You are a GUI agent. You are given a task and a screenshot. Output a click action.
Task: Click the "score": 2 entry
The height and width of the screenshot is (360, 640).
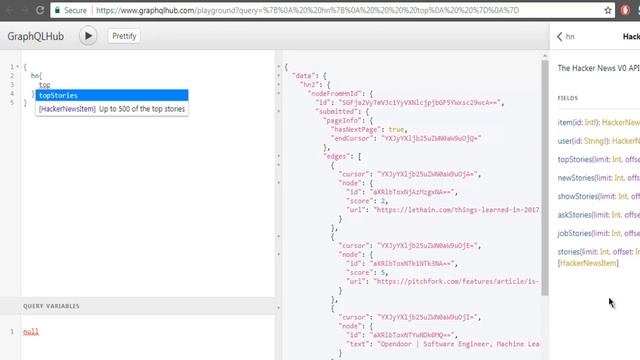click(367, 201)
